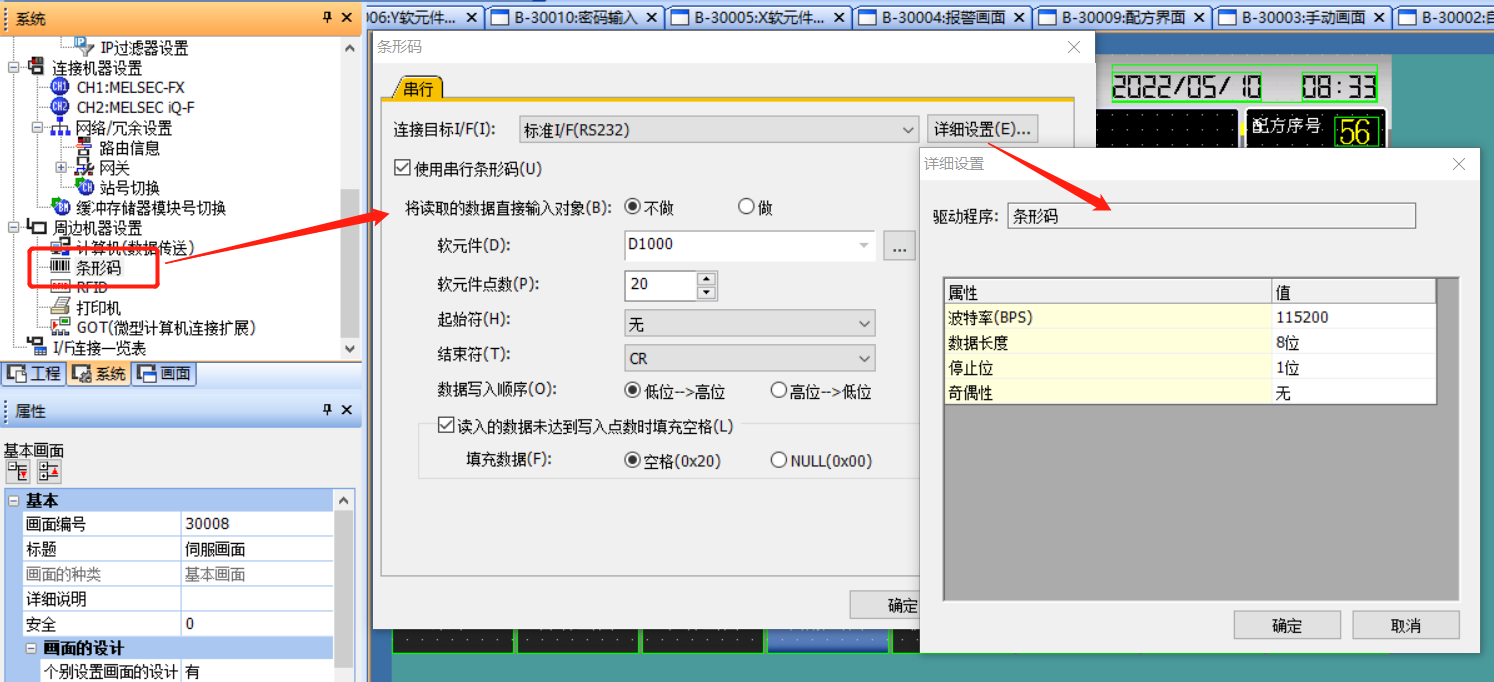1494x682 pixels.
Task: Uncheck the 使用串行条形码 checkbox
Action: tap(403, 169)
